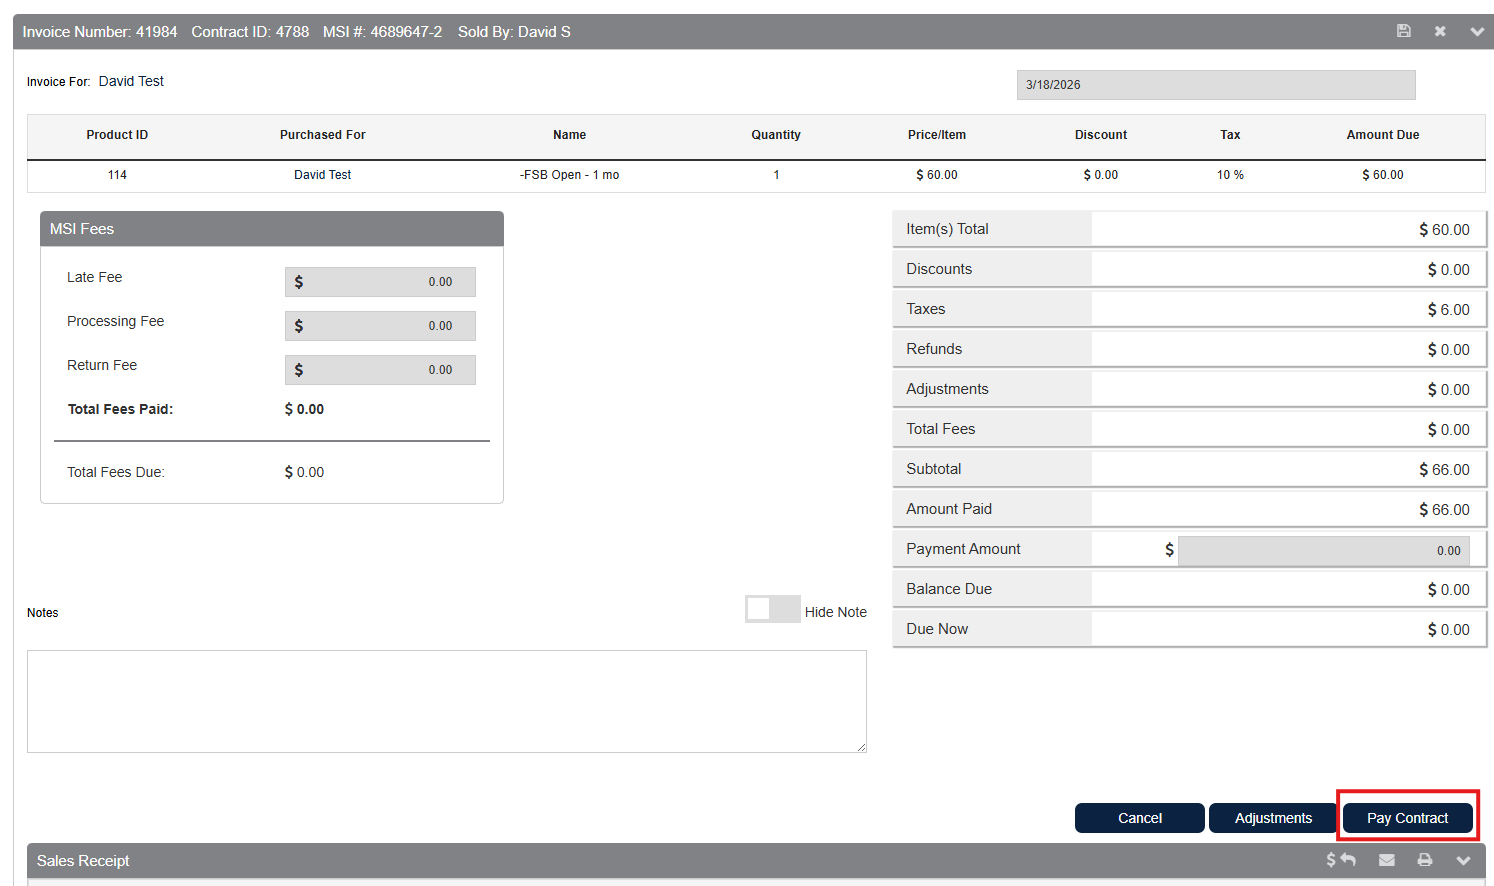Click the Late Fee amount field
Viewport: 1494px width, 886px height.
(380, 282)
